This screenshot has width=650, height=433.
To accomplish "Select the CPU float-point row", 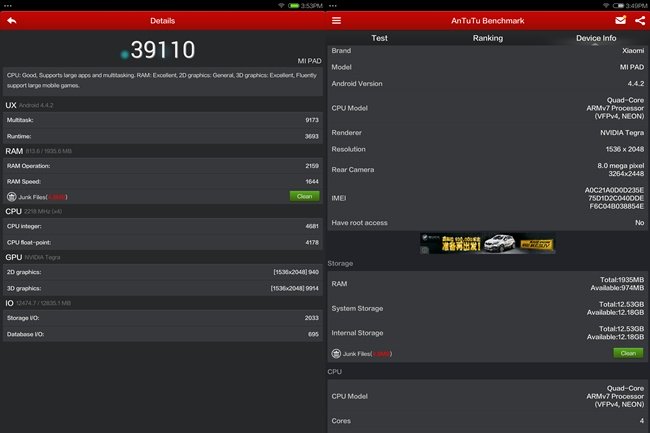I will pyautogui.click(x=162, y=242).
